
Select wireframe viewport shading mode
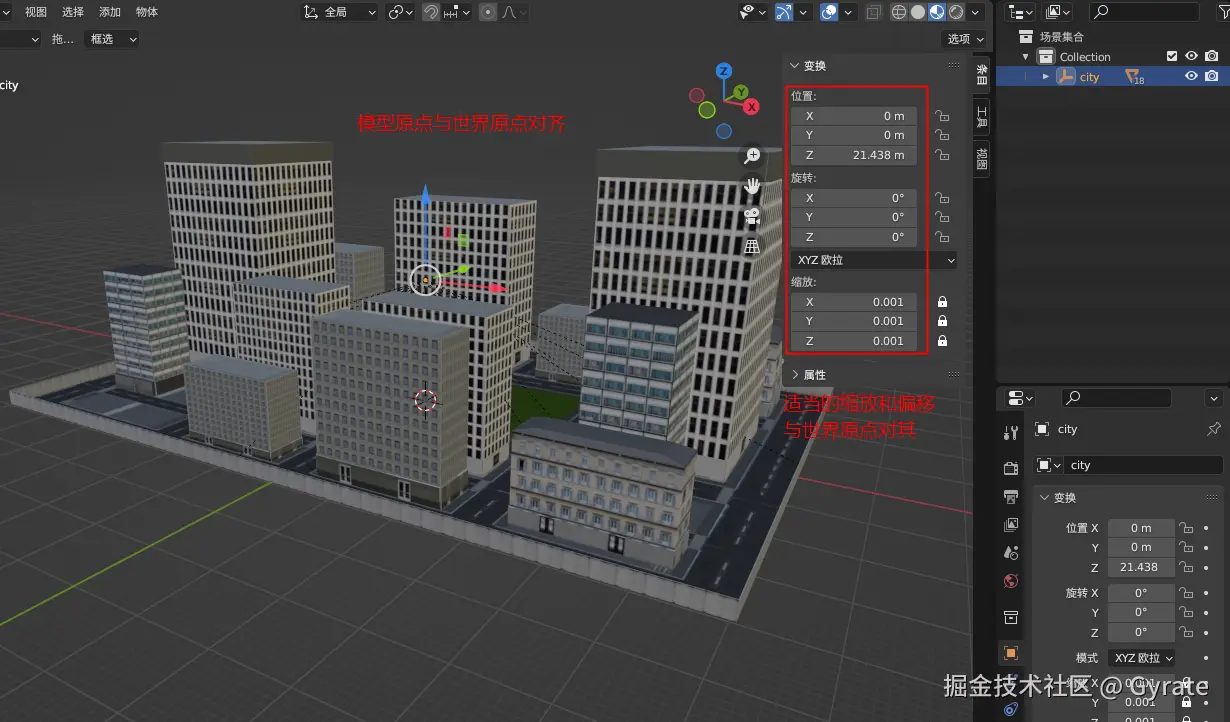pos(898,12)
